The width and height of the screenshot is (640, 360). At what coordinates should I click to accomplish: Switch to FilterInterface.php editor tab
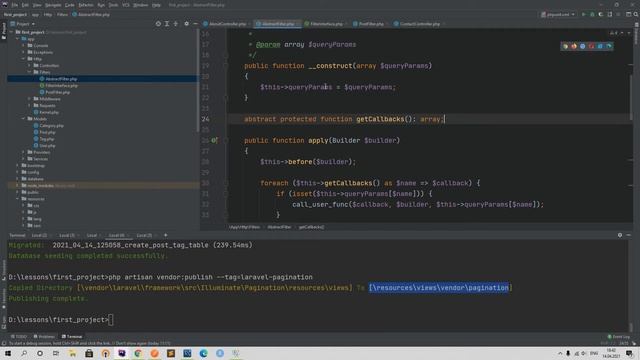click(324, 24)
